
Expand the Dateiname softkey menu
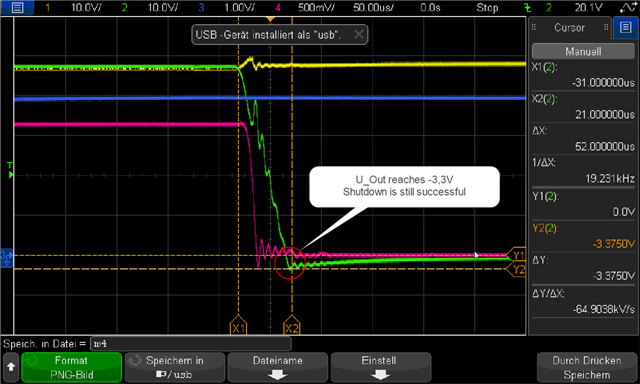point(278,367)
